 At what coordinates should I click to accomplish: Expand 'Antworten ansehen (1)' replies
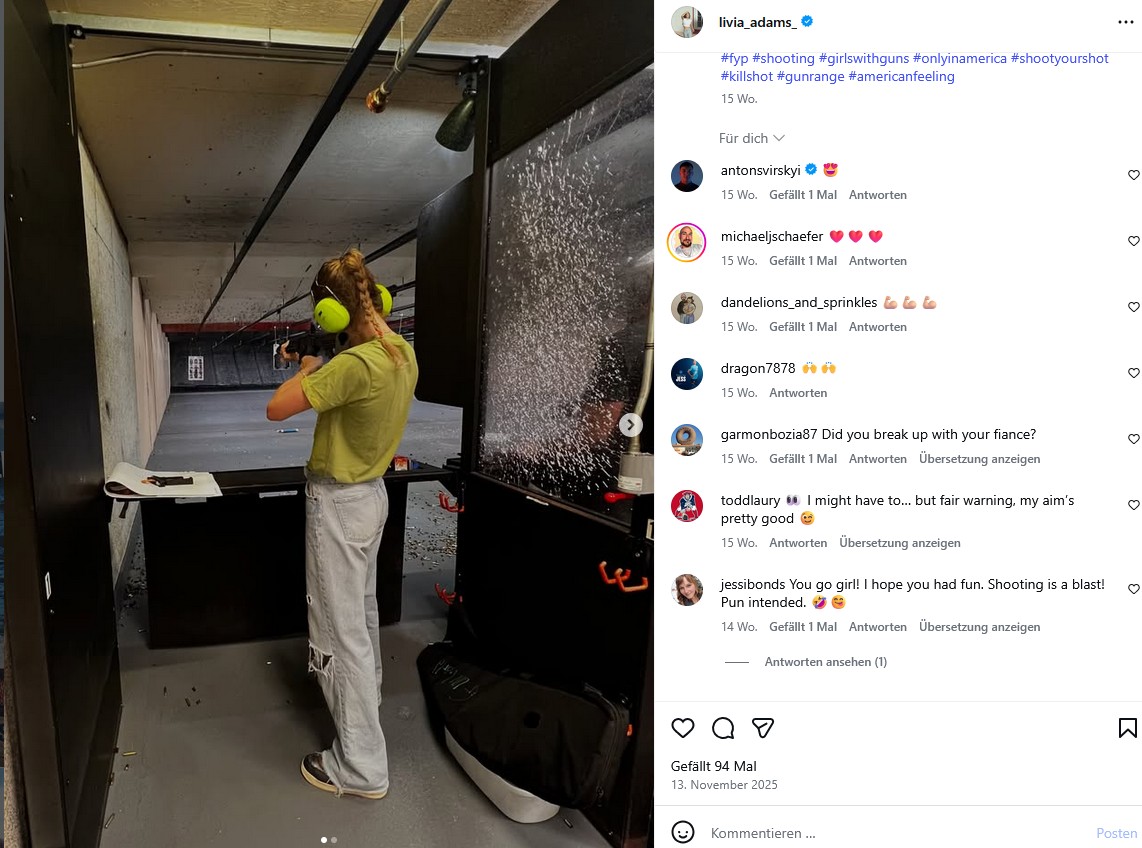[825, 661]
